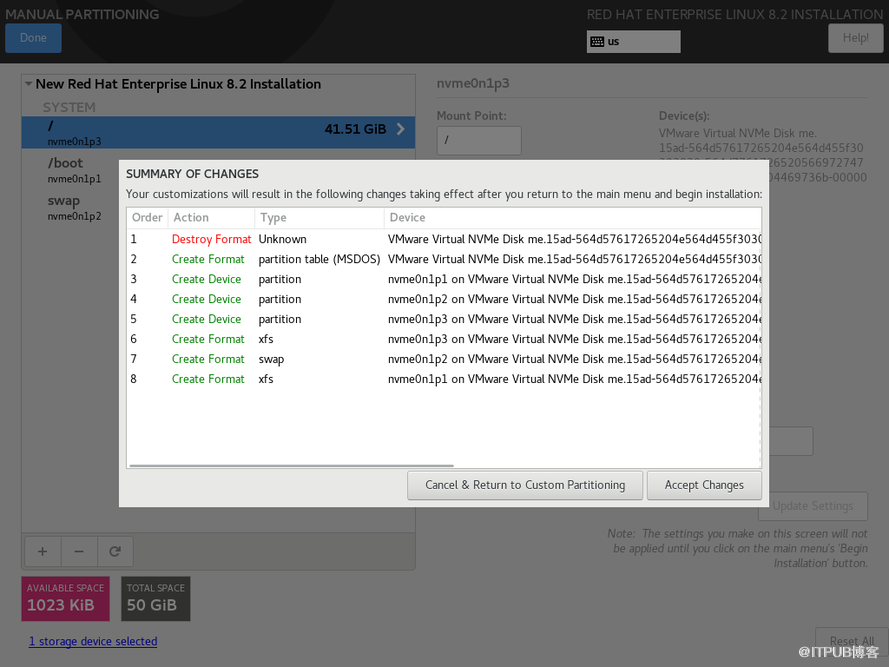The height and width of the screenshot is (667, 889).
Task: Click the Action column header
Action: (x=211, y=217)
